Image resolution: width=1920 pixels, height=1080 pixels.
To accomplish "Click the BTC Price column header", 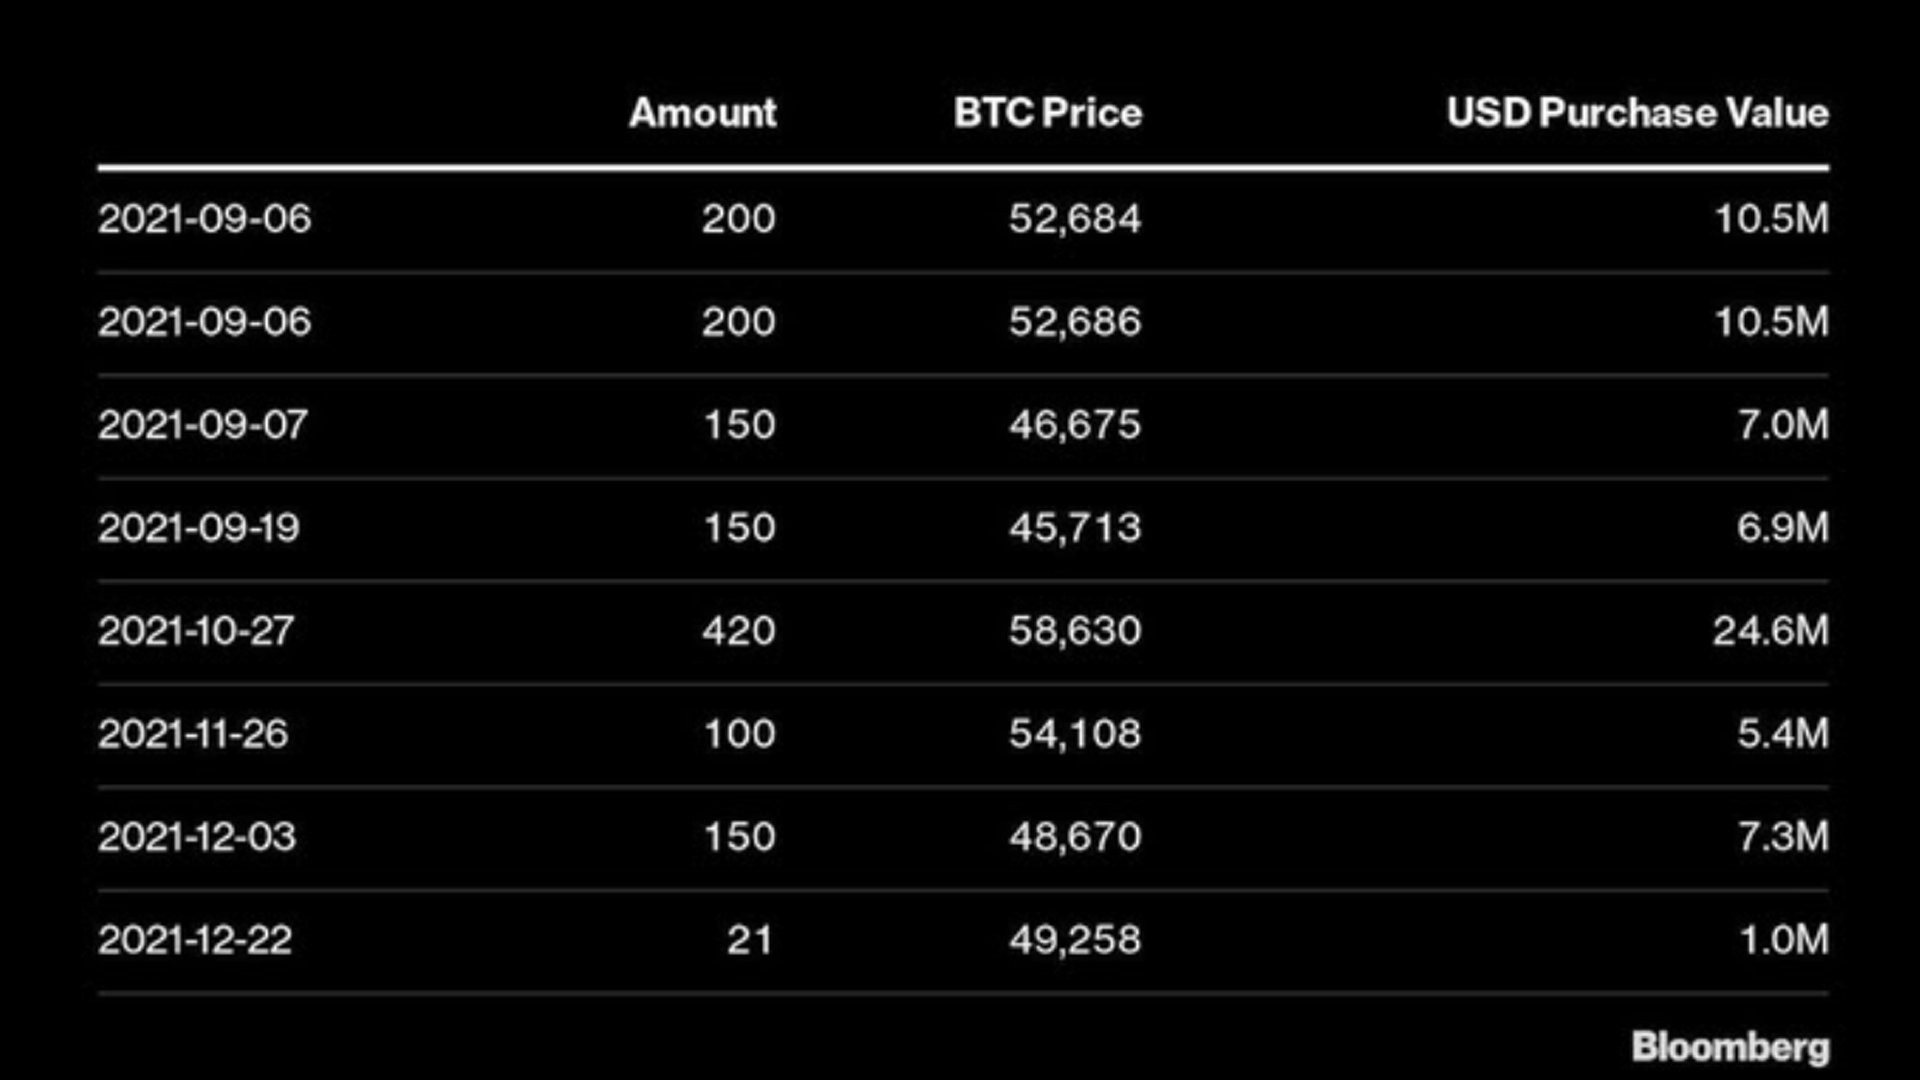I will [x=1048, y=113].
